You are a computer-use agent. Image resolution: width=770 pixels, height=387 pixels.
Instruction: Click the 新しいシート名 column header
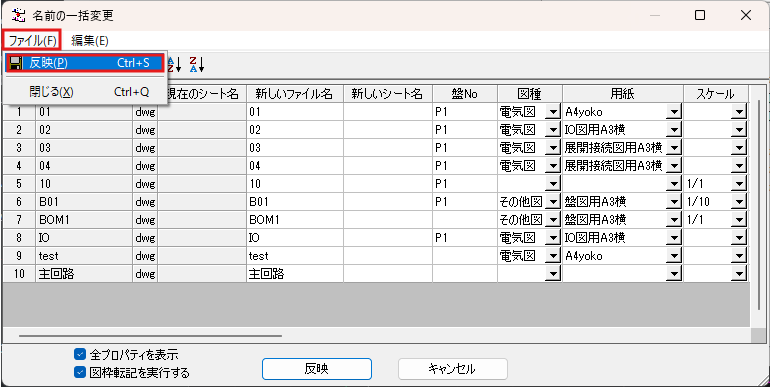click(388, 94)
